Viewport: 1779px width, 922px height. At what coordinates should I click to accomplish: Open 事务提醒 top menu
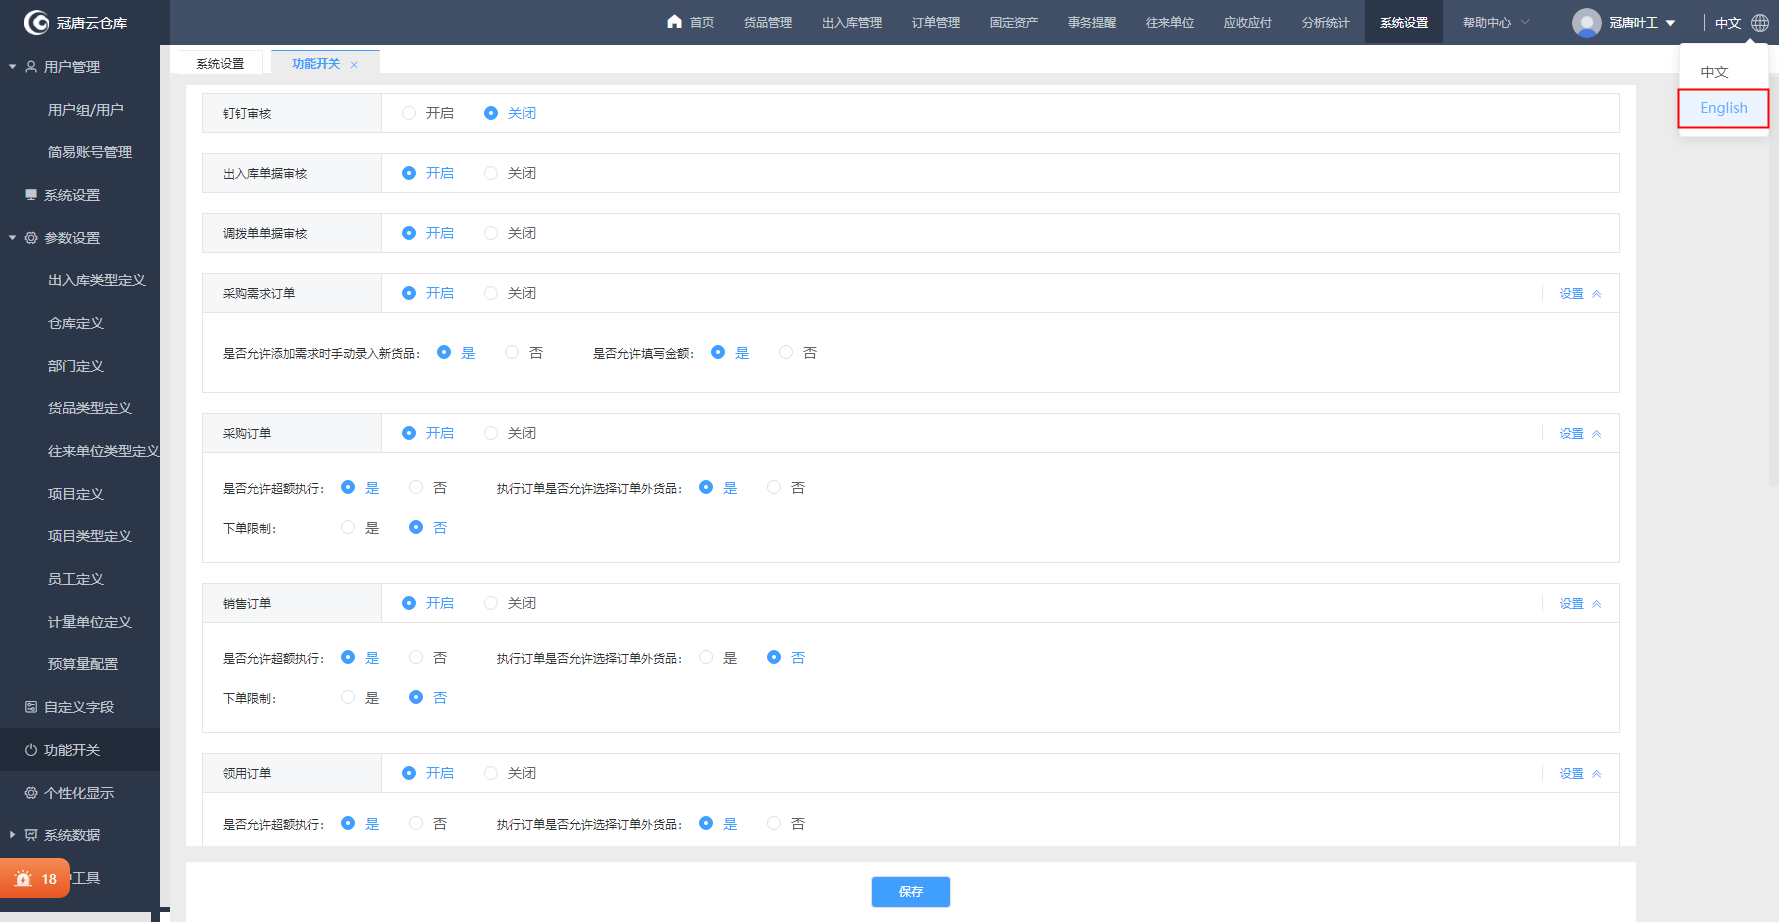click(x=1092, y=22)
